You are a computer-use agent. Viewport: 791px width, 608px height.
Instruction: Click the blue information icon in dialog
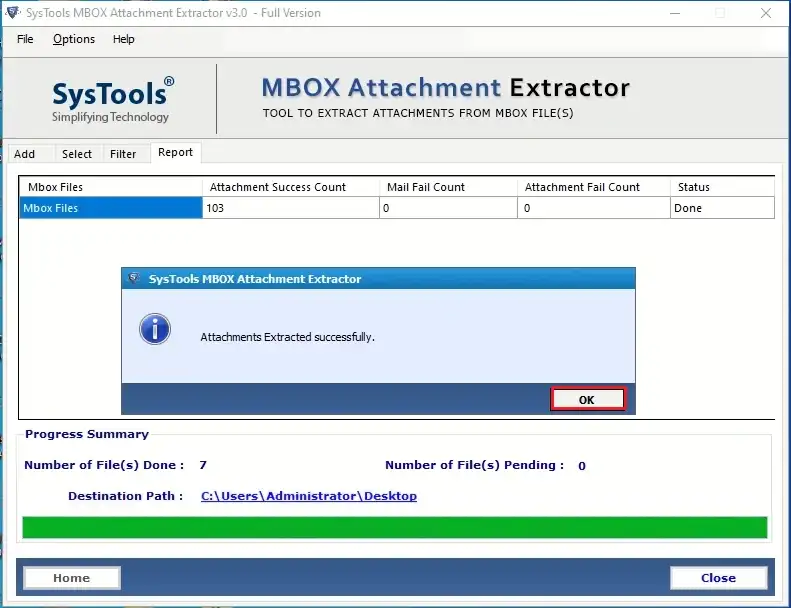click(x=155, y=329)
